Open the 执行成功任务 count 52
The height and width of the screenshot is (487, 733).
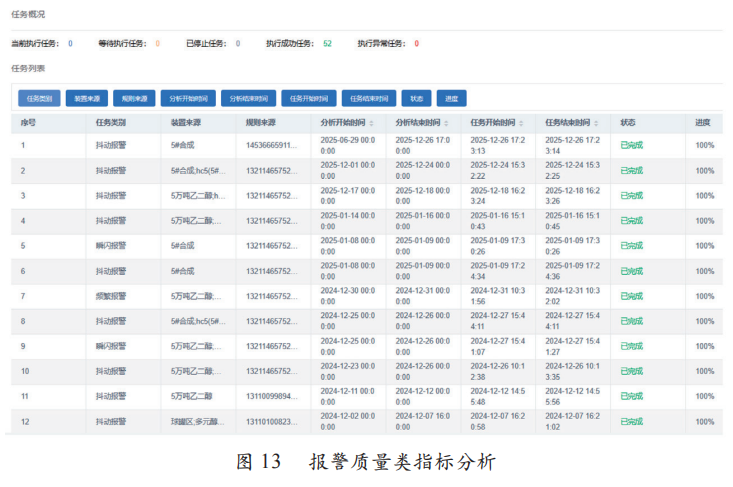pyautogui.click(x=327, y=44)
